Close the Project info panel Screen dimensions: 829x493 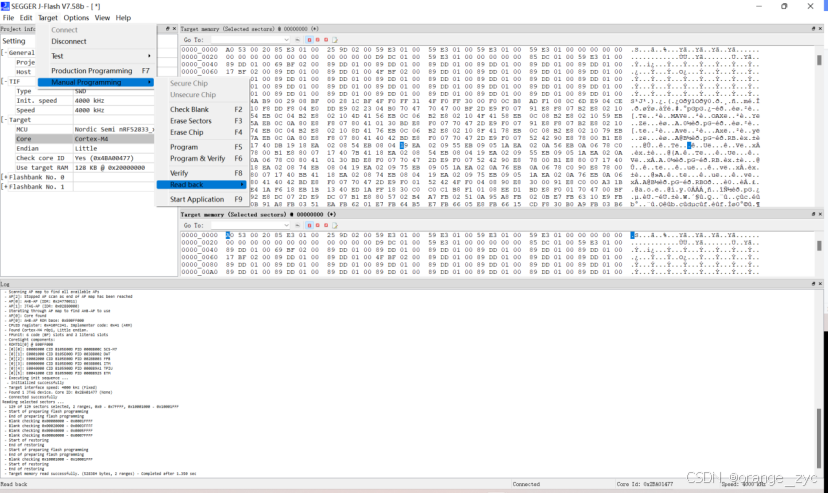pyautogui.click(x=174, y=29)
